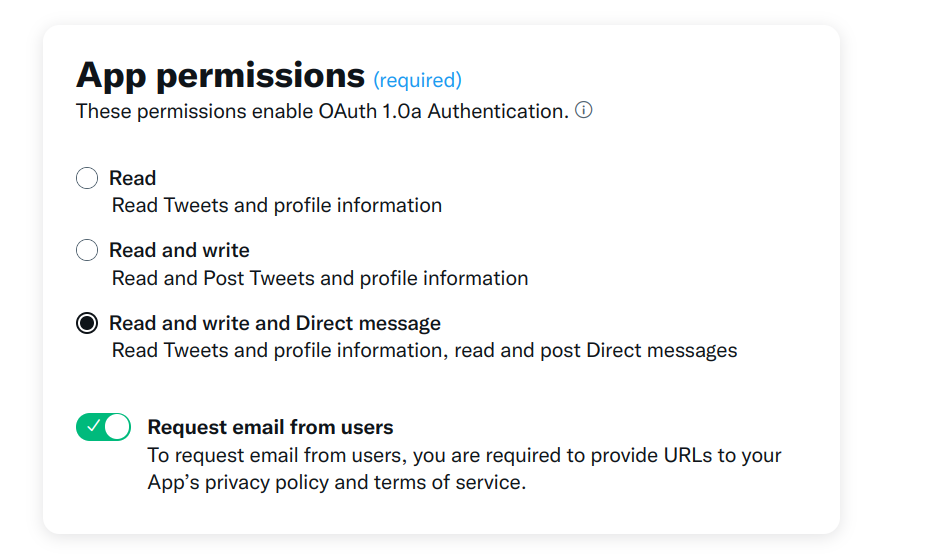Choose the Read and write radio button
Viewport: 950px width, 560px height.
(88, 251)
